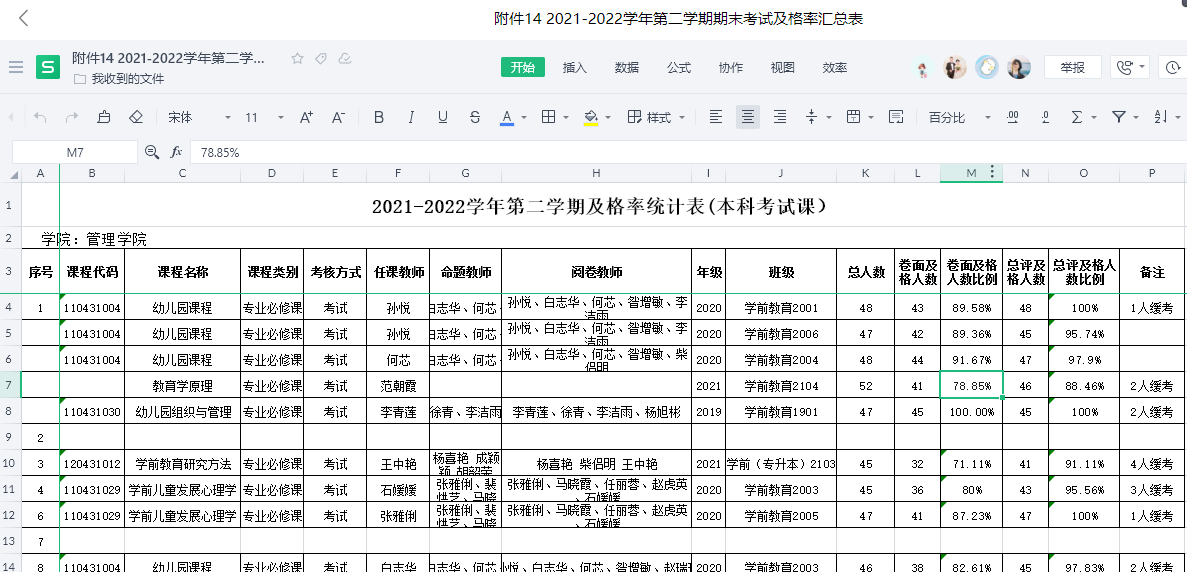Viewport: 1187px width, 572px height.
Task: Click the history clock icon
Action: tap(1175, 67)
